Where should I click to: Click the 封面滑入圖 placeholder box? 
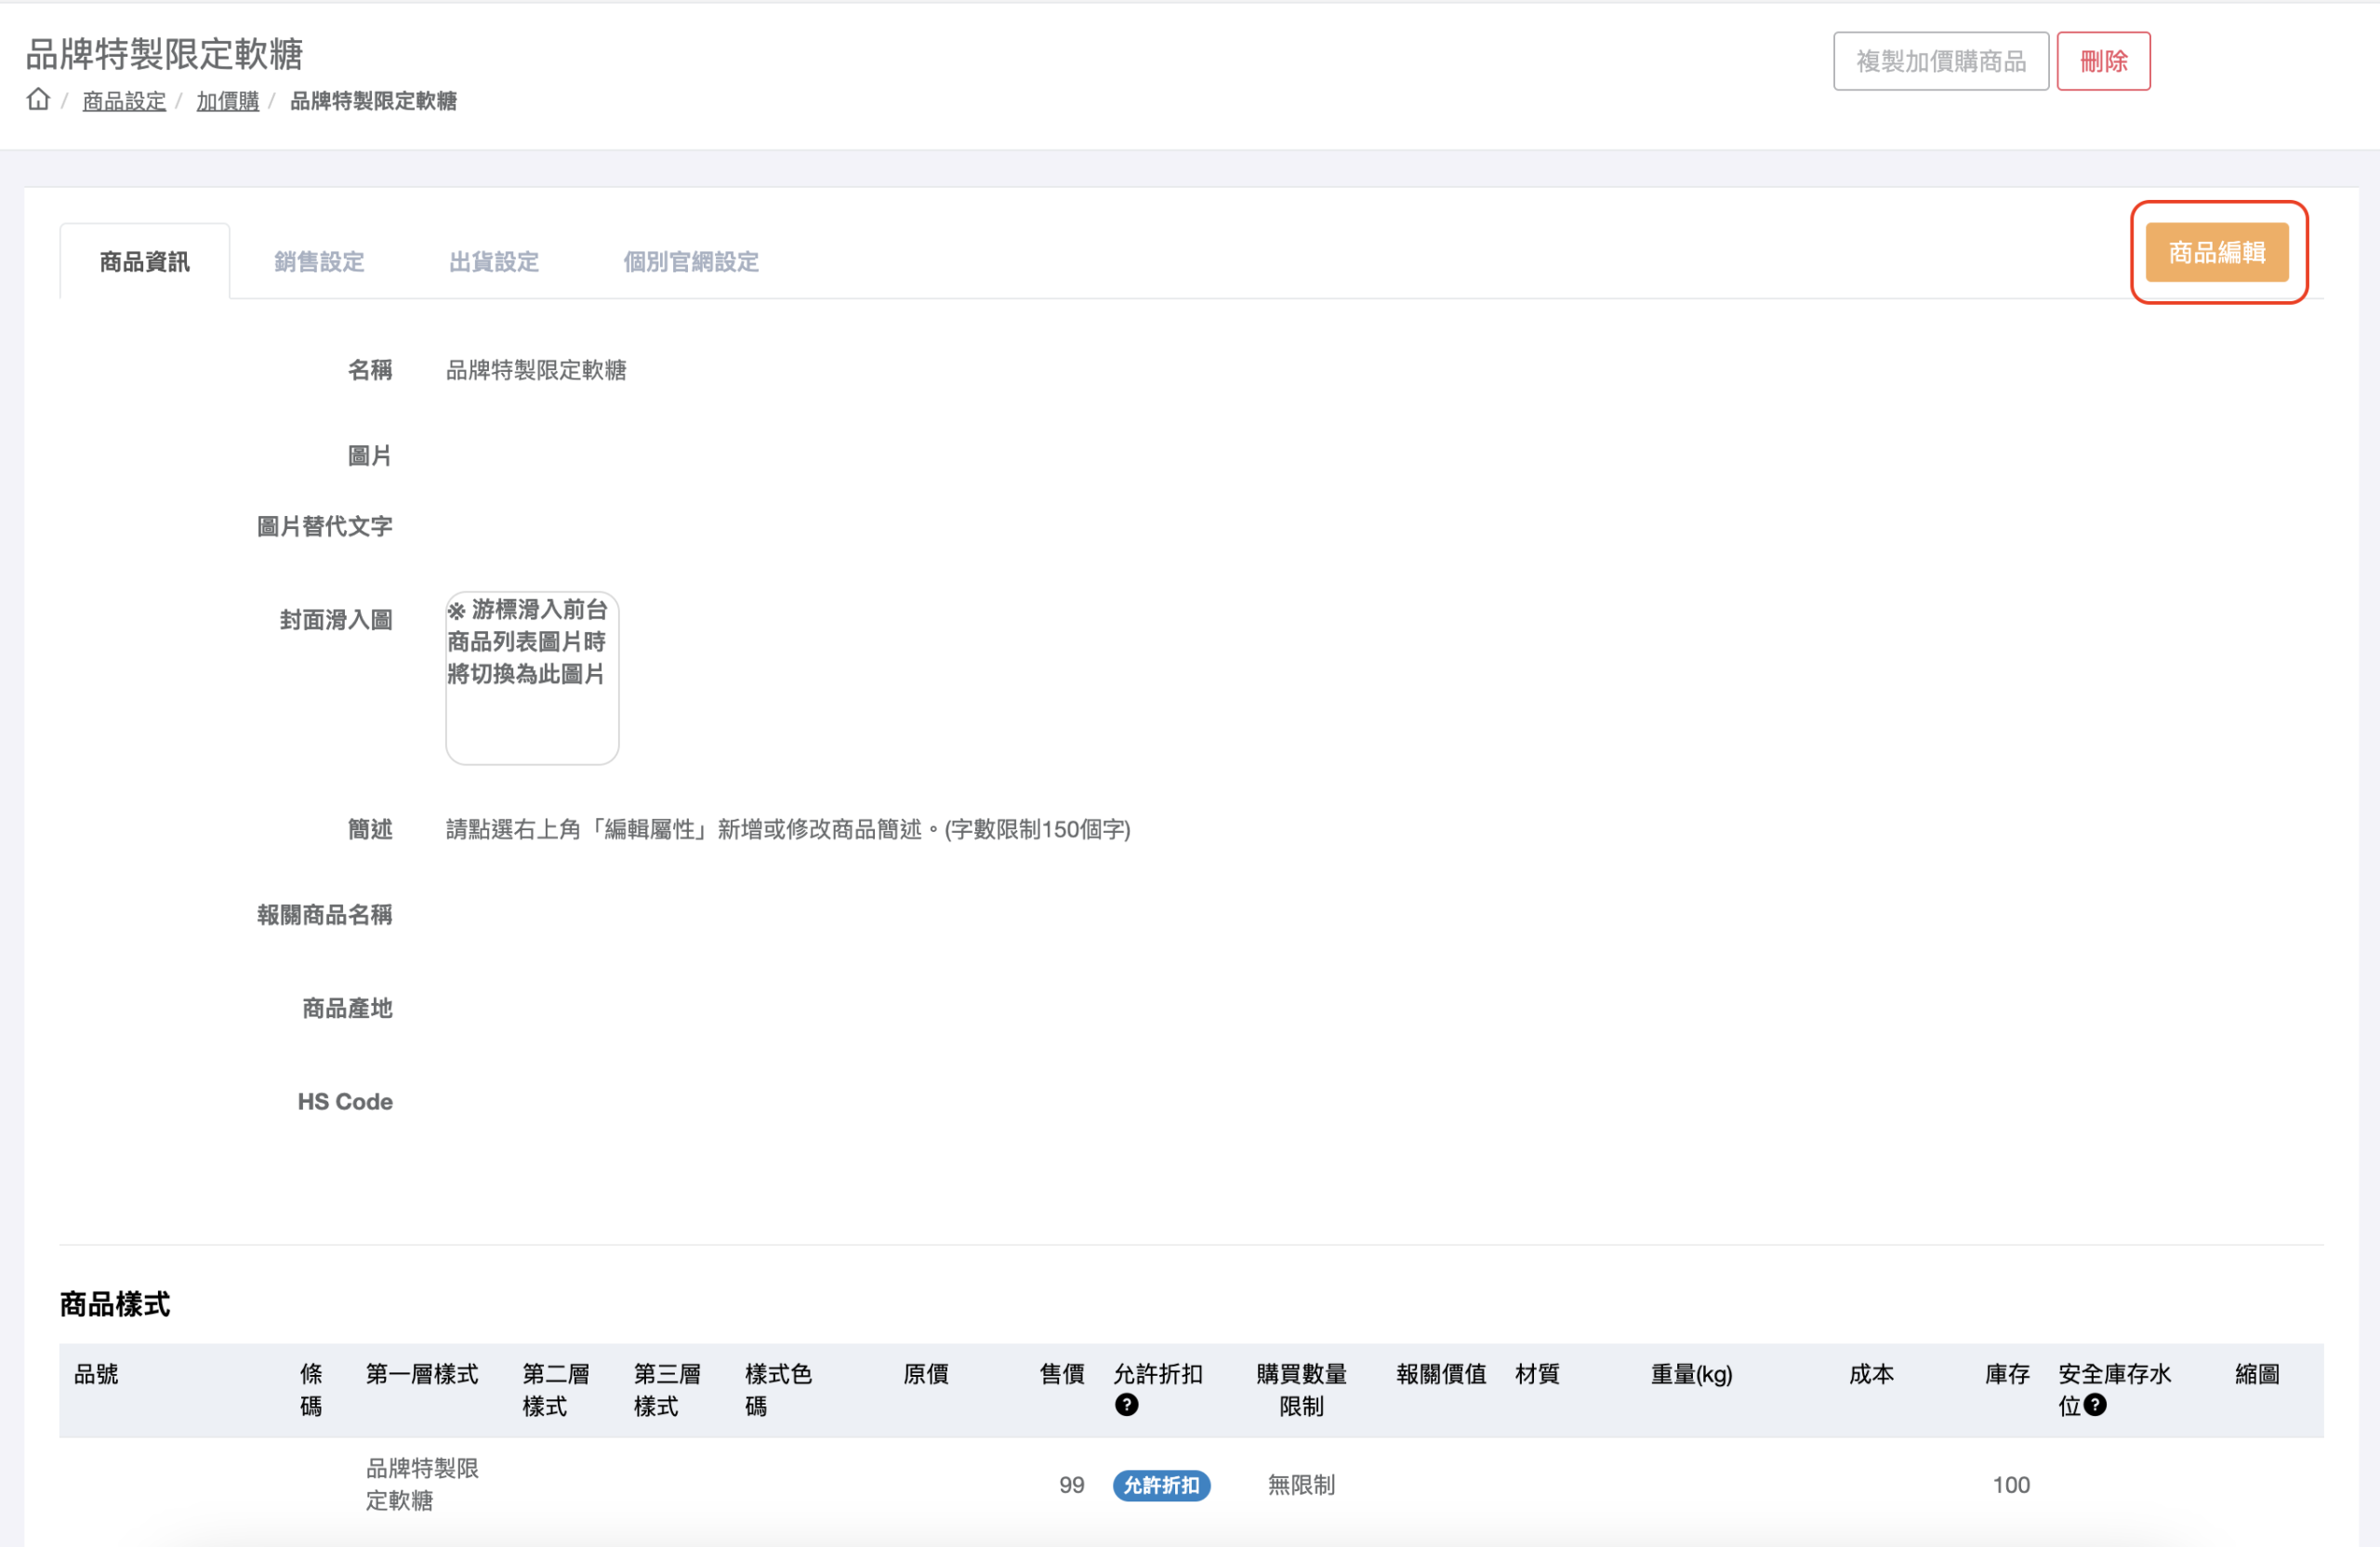[532, 678]
